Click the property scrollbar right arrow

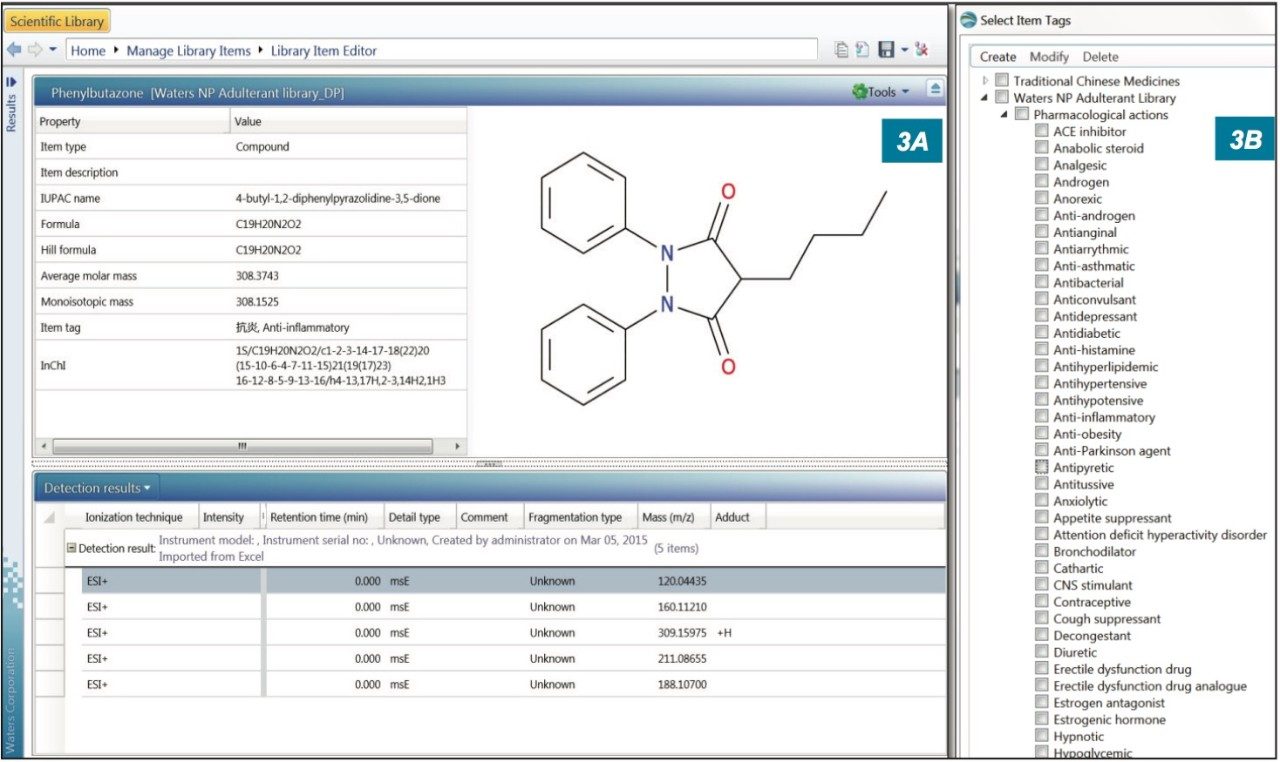tap(458, 446)
